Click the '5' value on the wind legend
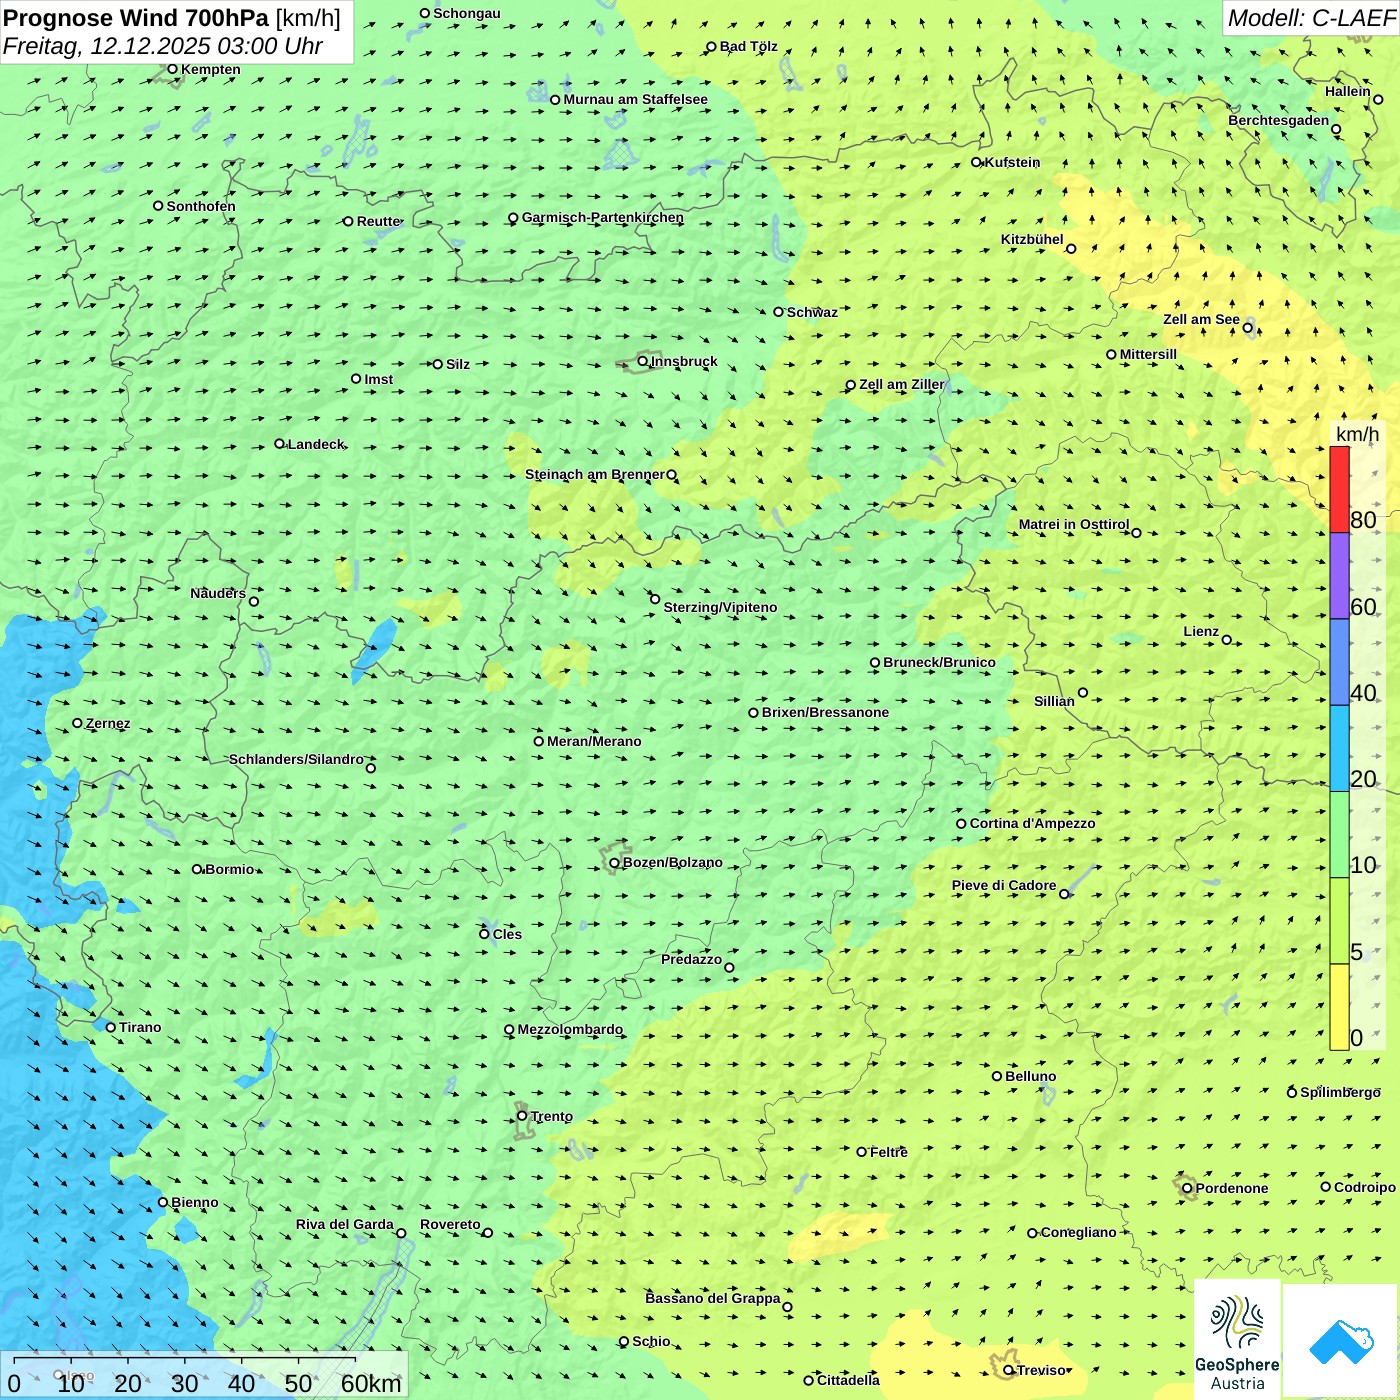Screen dimensions: 1400x1400 tap(1357, 952)
